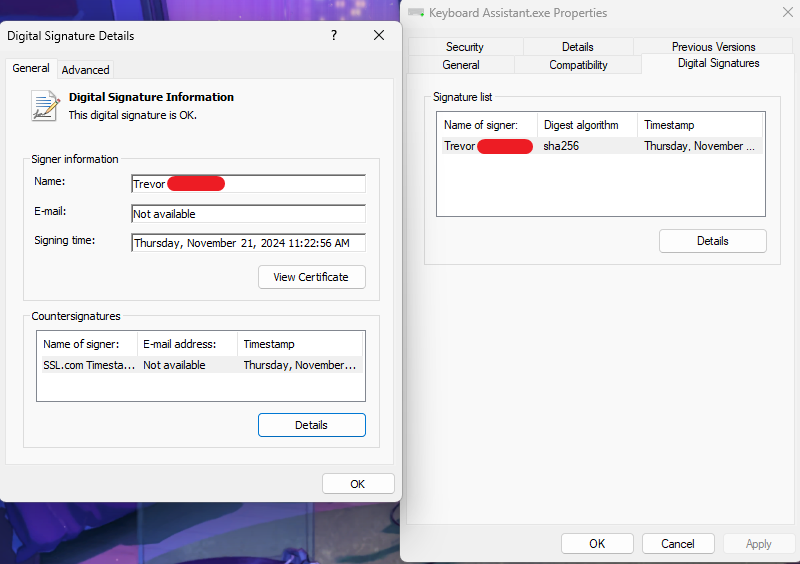This screenshot has width=800, height=564.
Task: Open the Compatibility tab
Action: tap(578, 65)
